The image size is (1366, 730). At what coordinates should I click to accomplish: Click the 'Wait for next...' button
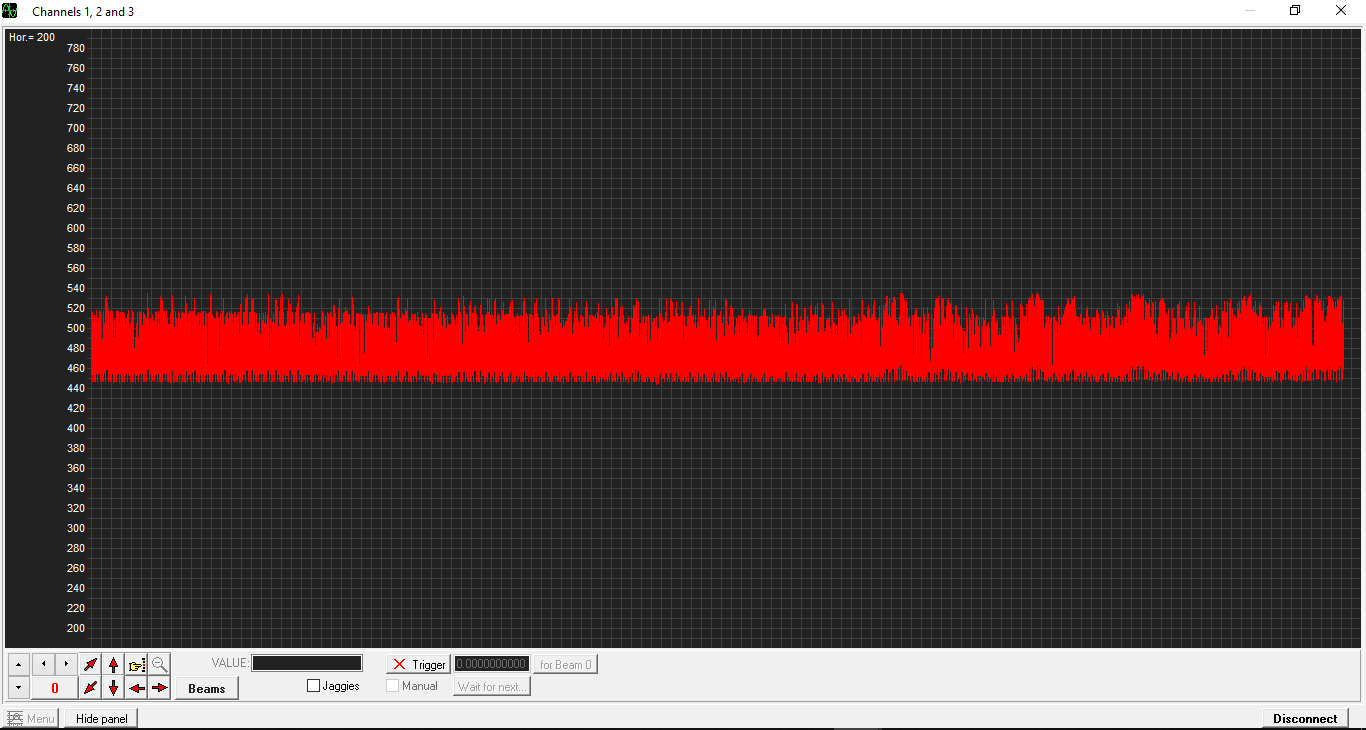(x=491, y=687)
